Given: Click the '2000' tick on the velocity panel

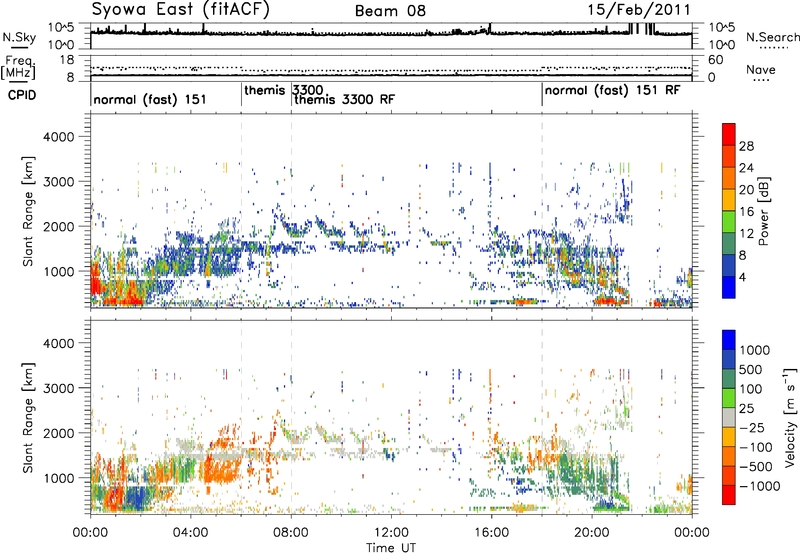Looking at the screenshot, I should click(x=58, y=433).
